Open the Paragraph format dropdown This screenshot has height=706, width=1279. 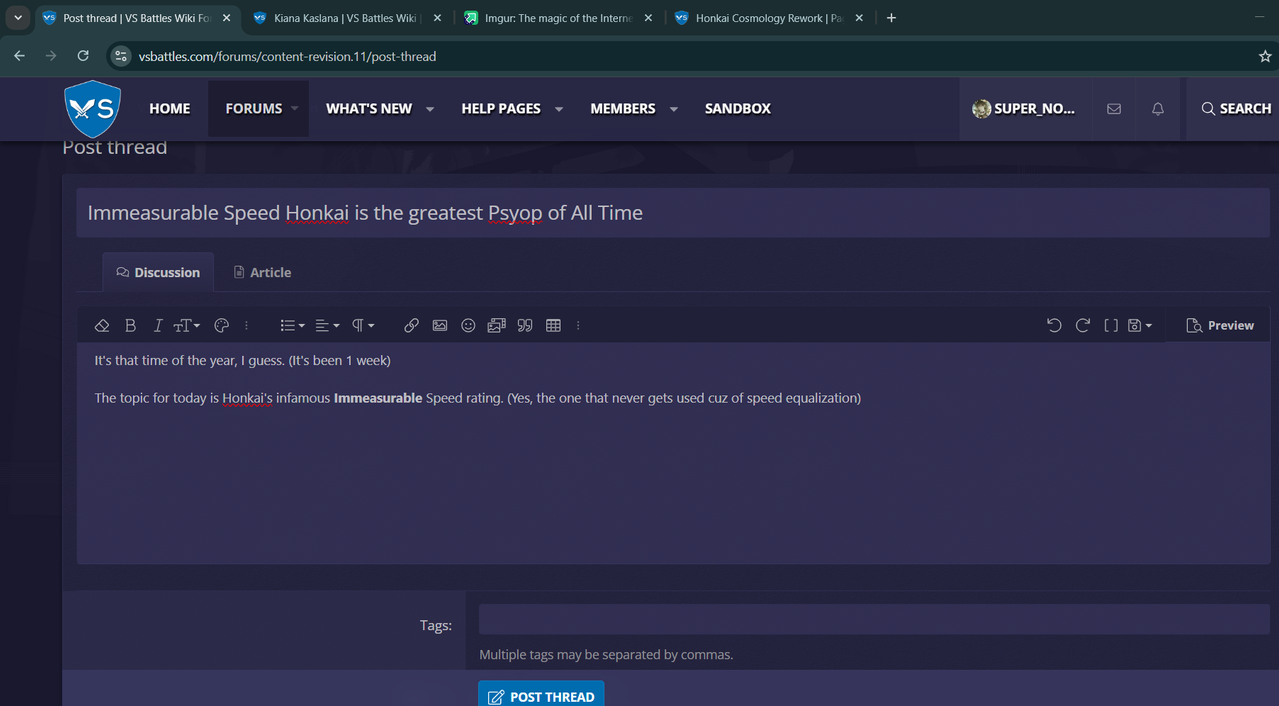click(363, 326)
